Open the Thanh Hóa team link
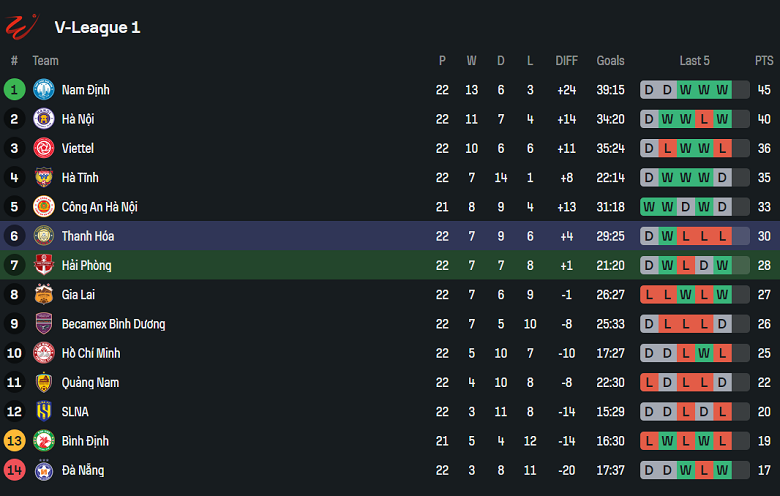This screenshot has width=780, height=496. (x=88, y=236)
